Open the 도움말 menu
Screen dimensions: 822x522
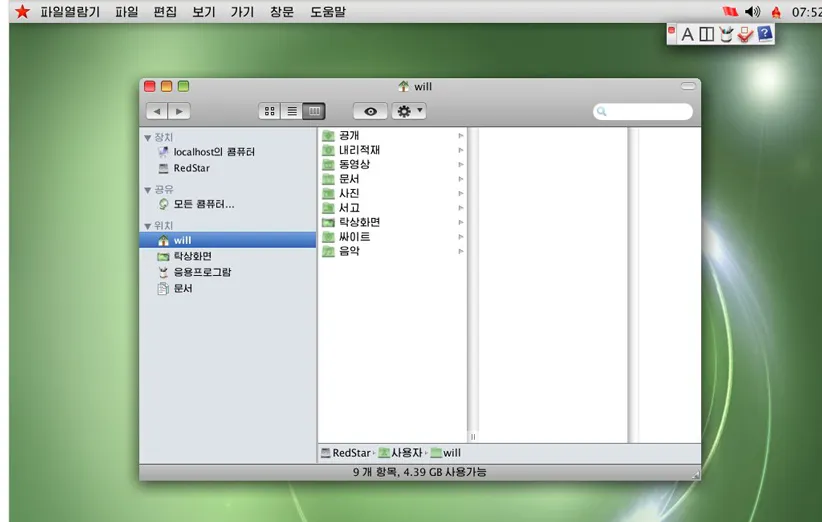tap(327, 12)
